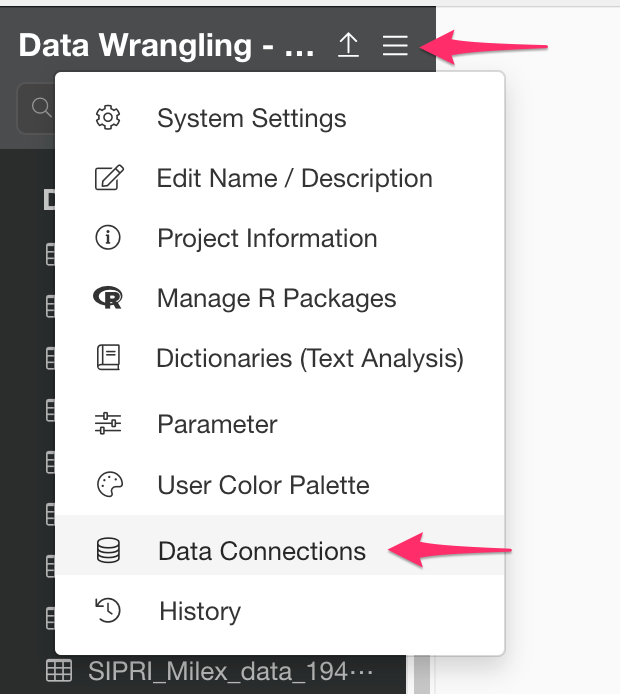Click the hamburger menu icon

395,46
